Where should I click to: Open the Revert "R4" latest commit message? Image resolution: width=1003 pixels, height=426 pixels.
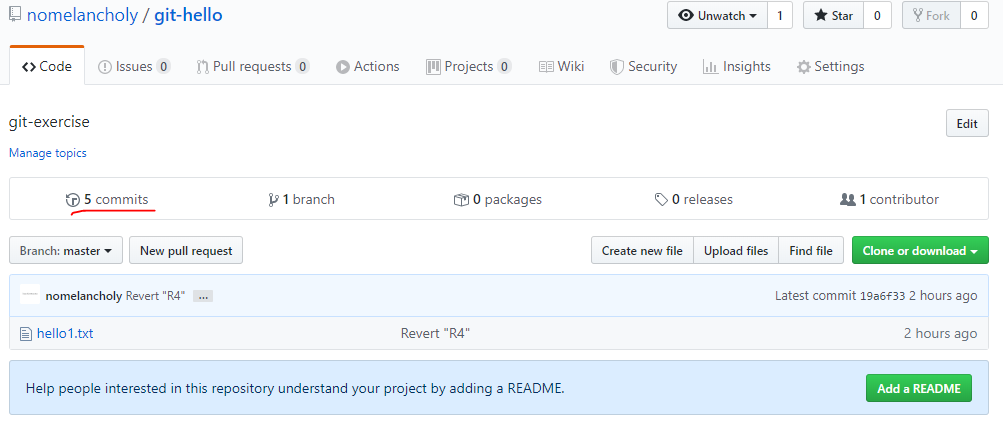click(155, 296)
